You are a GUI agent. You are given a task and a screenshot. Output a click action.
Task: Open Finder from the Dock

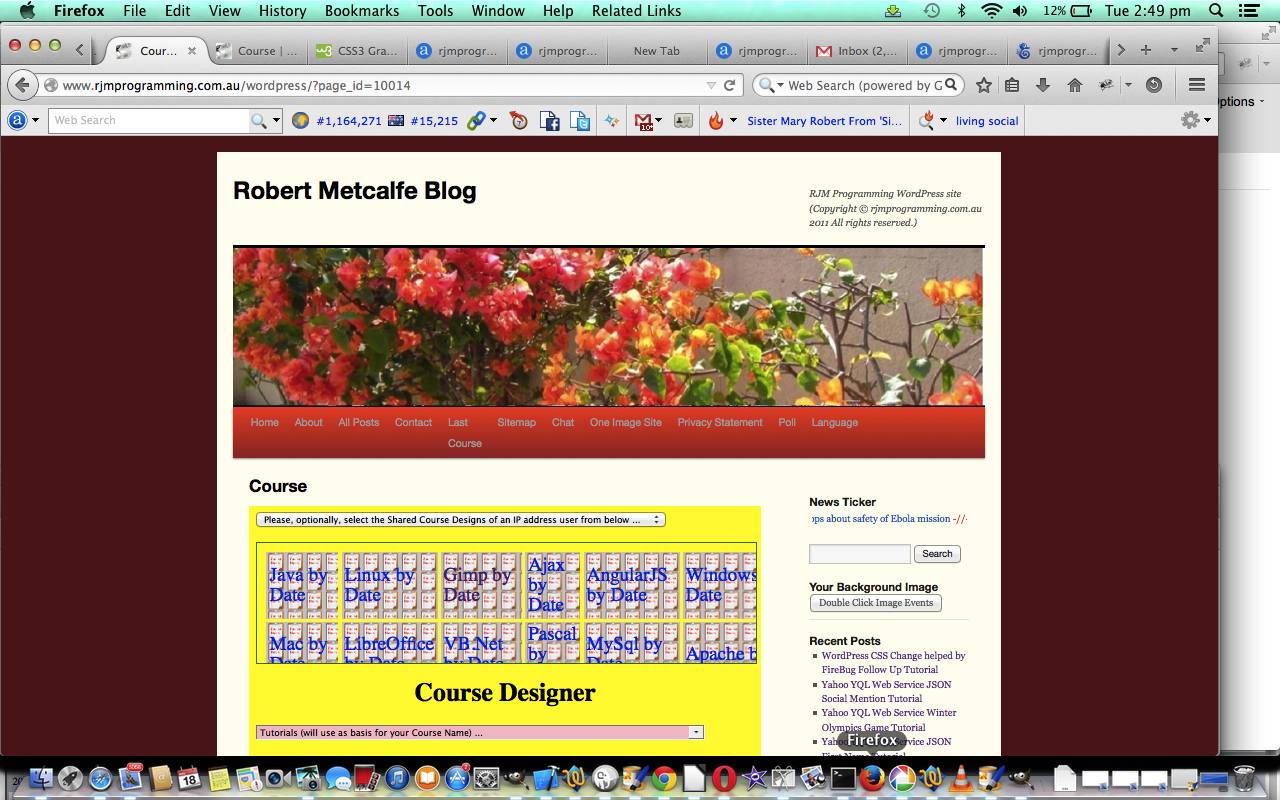[41, 777]
